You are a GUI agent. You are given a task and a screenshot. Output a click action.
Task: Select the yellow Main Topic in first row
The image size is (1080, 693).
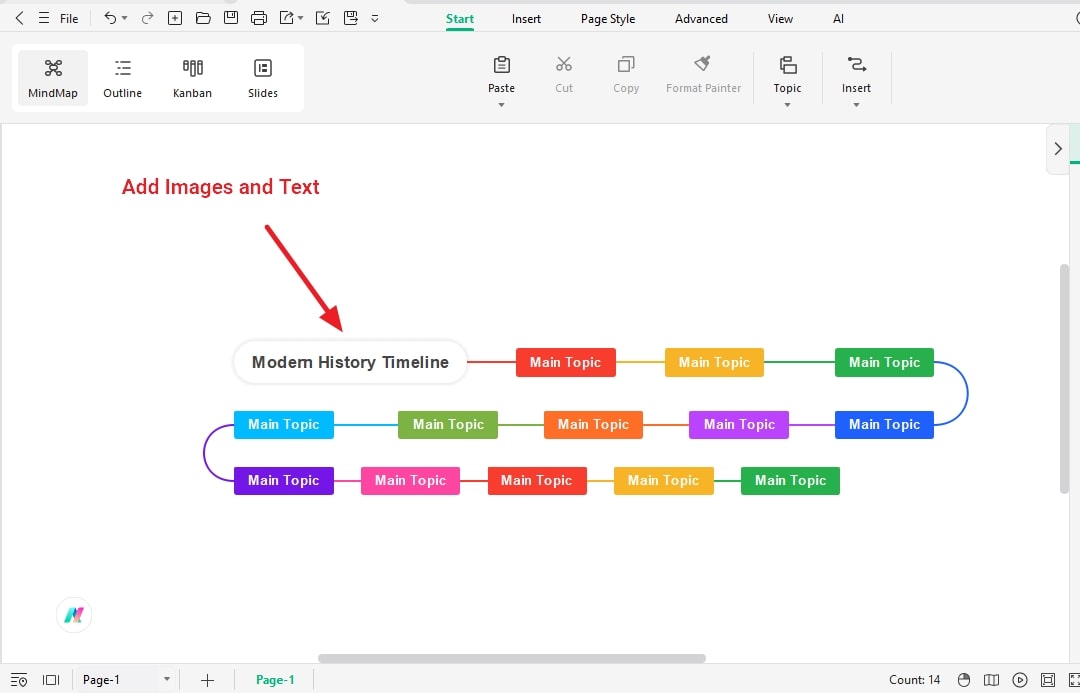click(x=714, y=362)
